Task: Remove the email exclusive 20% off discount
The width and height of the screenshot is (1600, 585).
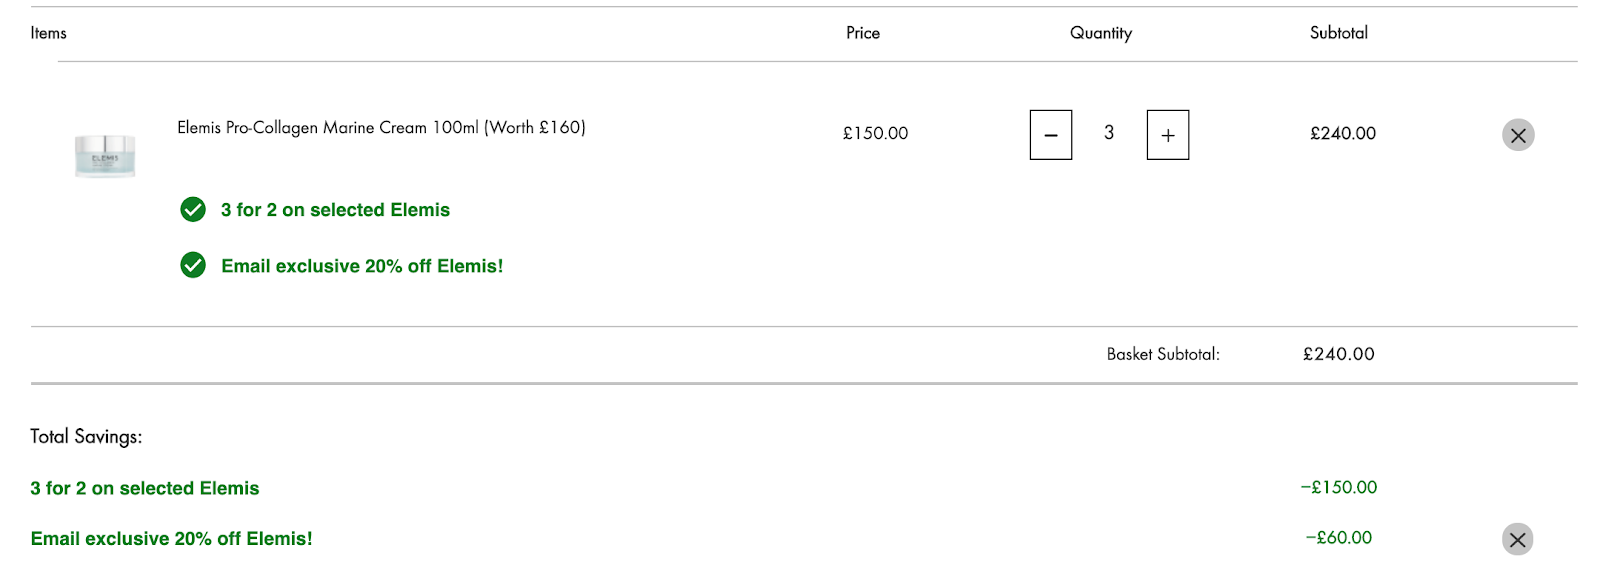Action: click(1517, 540)
